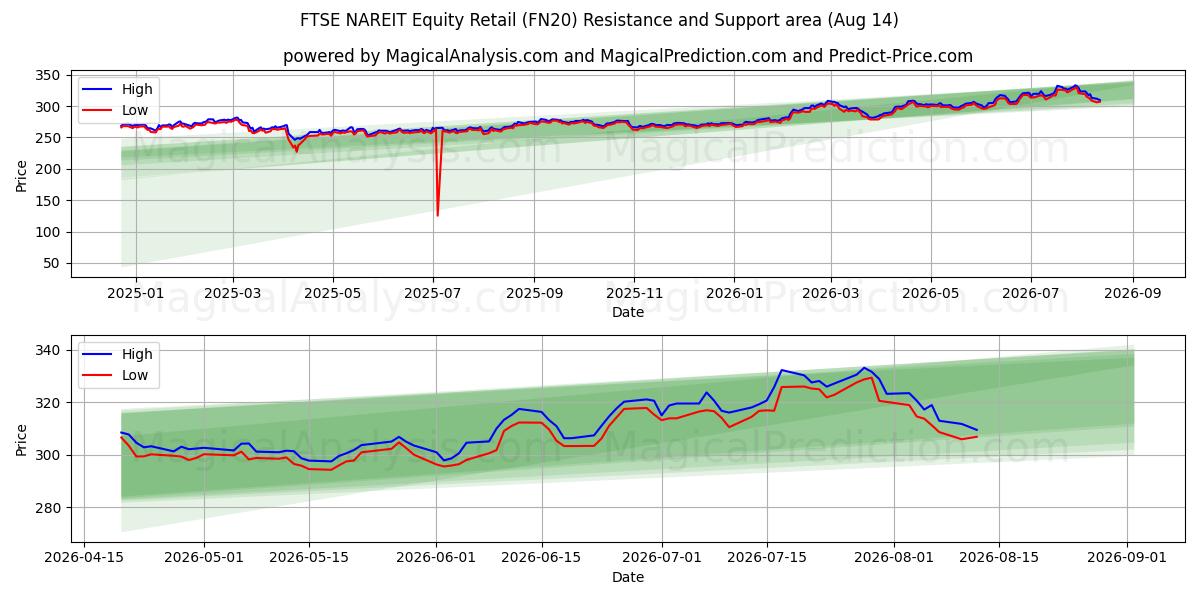Click the 2026-07-01 date tick
Screen dimensions: 1200x600
click(x=662, y=559)
